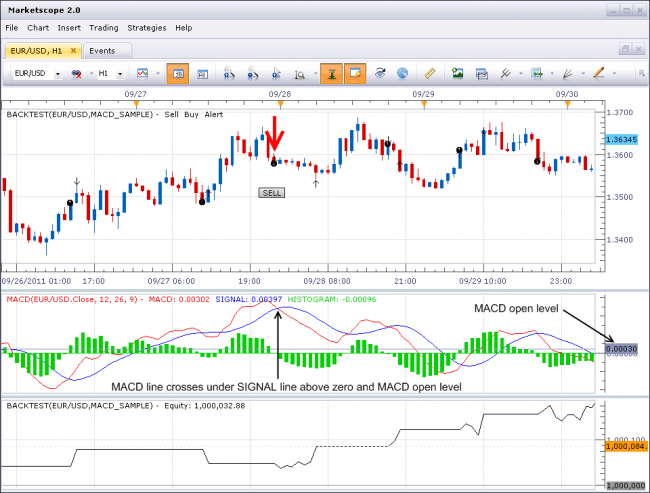The image size is (650, 493).
Task: Click BACKTEST title on the price chart
Action: (80, 114)
